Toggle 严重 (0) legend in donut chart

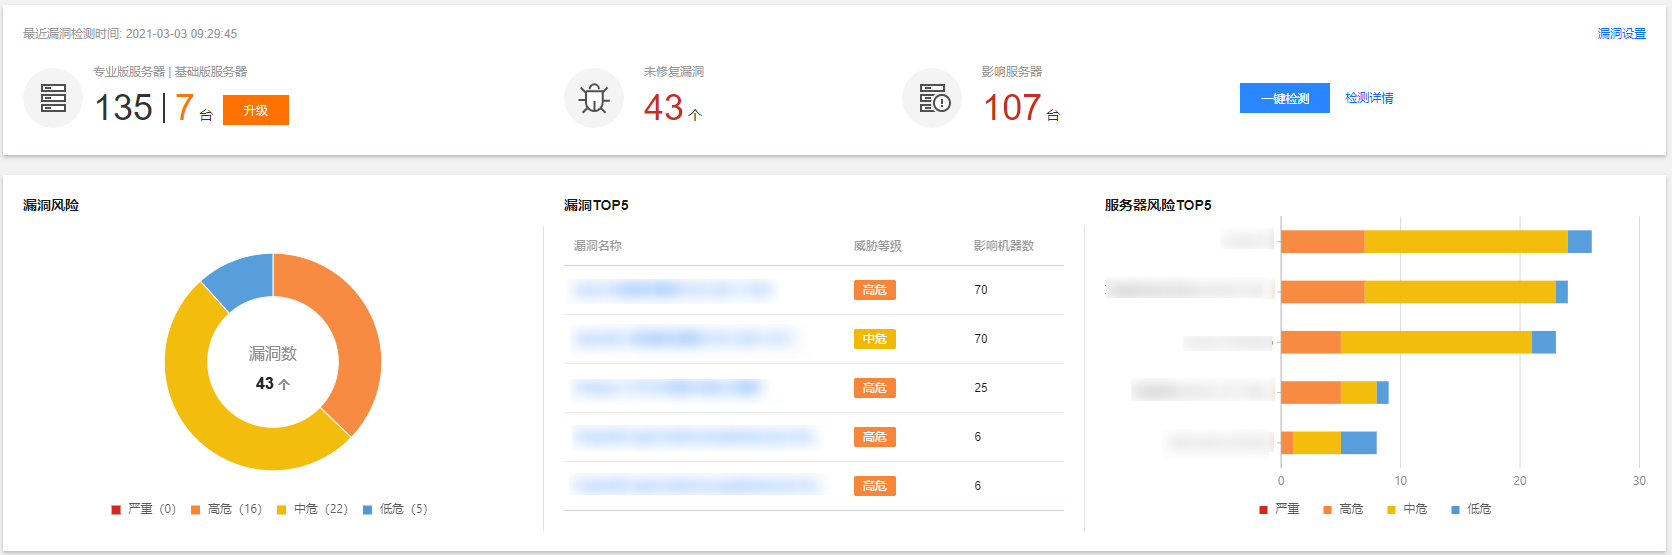tap(144, 509)
